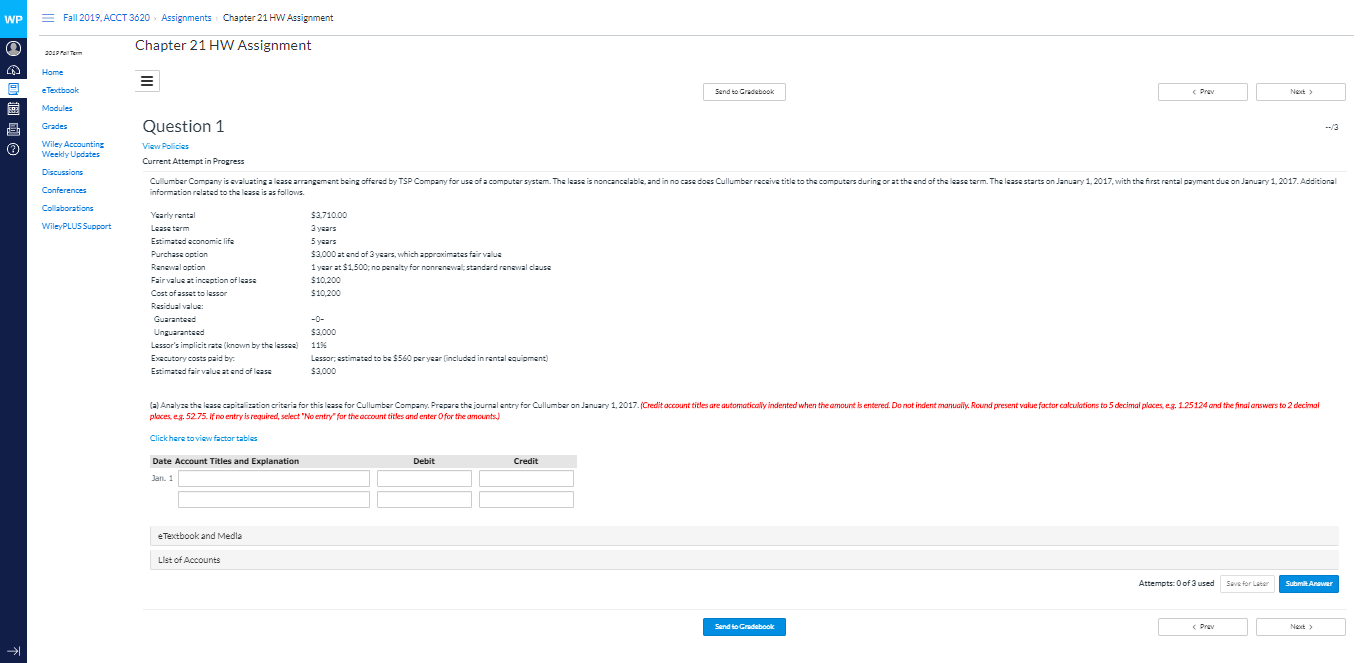Click the Question 1 heading
Screen dimensions: 1366x663
184,126
